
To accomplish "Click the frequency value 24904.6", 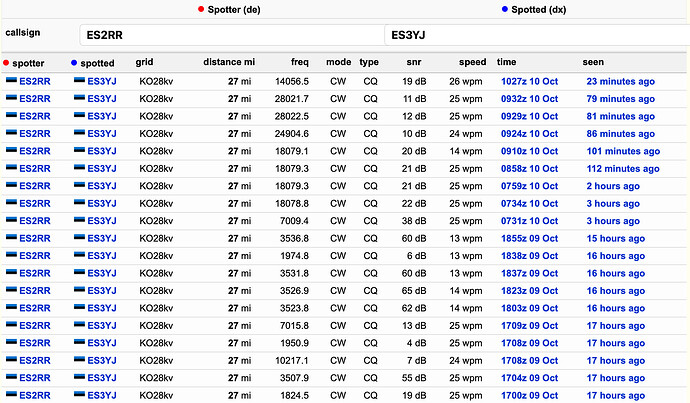I will click(292, 134).
